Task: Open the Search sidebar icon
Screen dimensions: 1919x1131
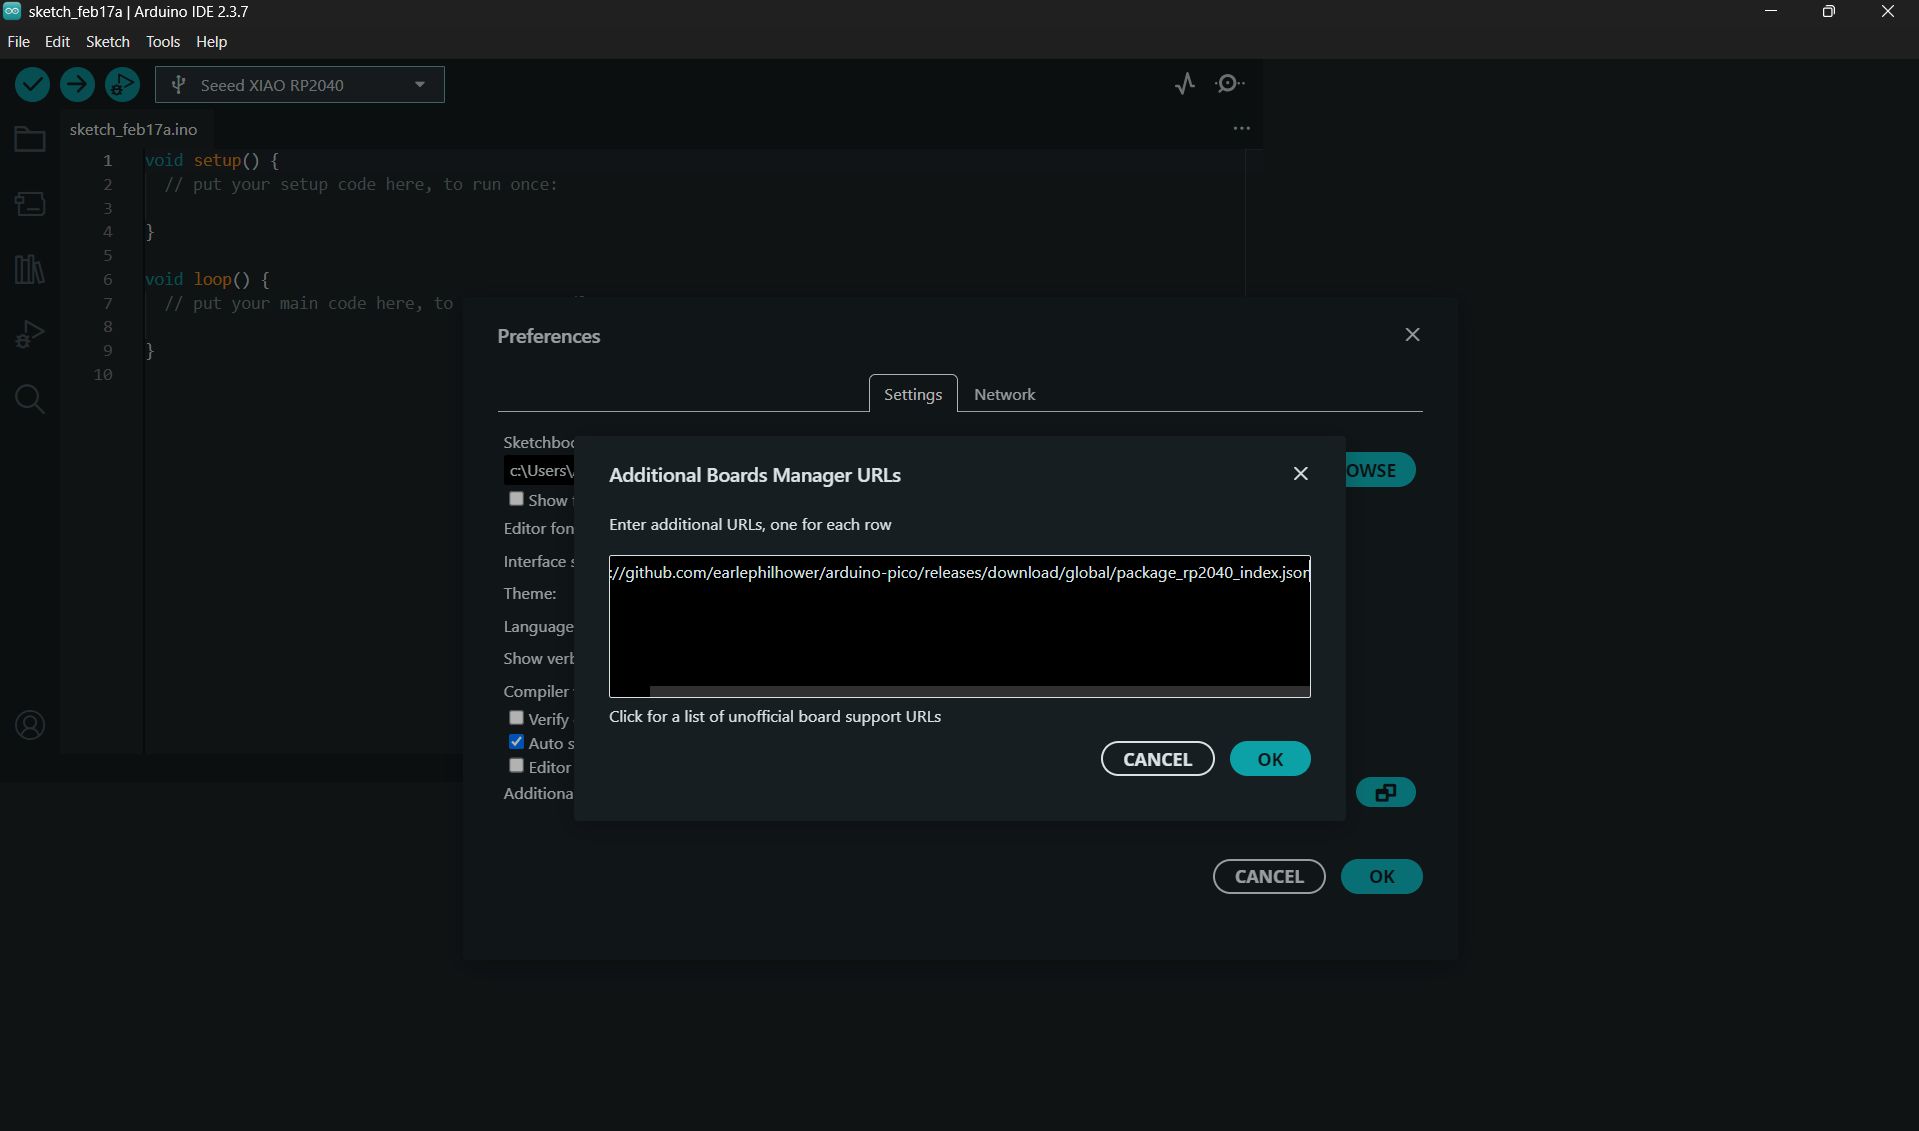Action: click(30, 399)
